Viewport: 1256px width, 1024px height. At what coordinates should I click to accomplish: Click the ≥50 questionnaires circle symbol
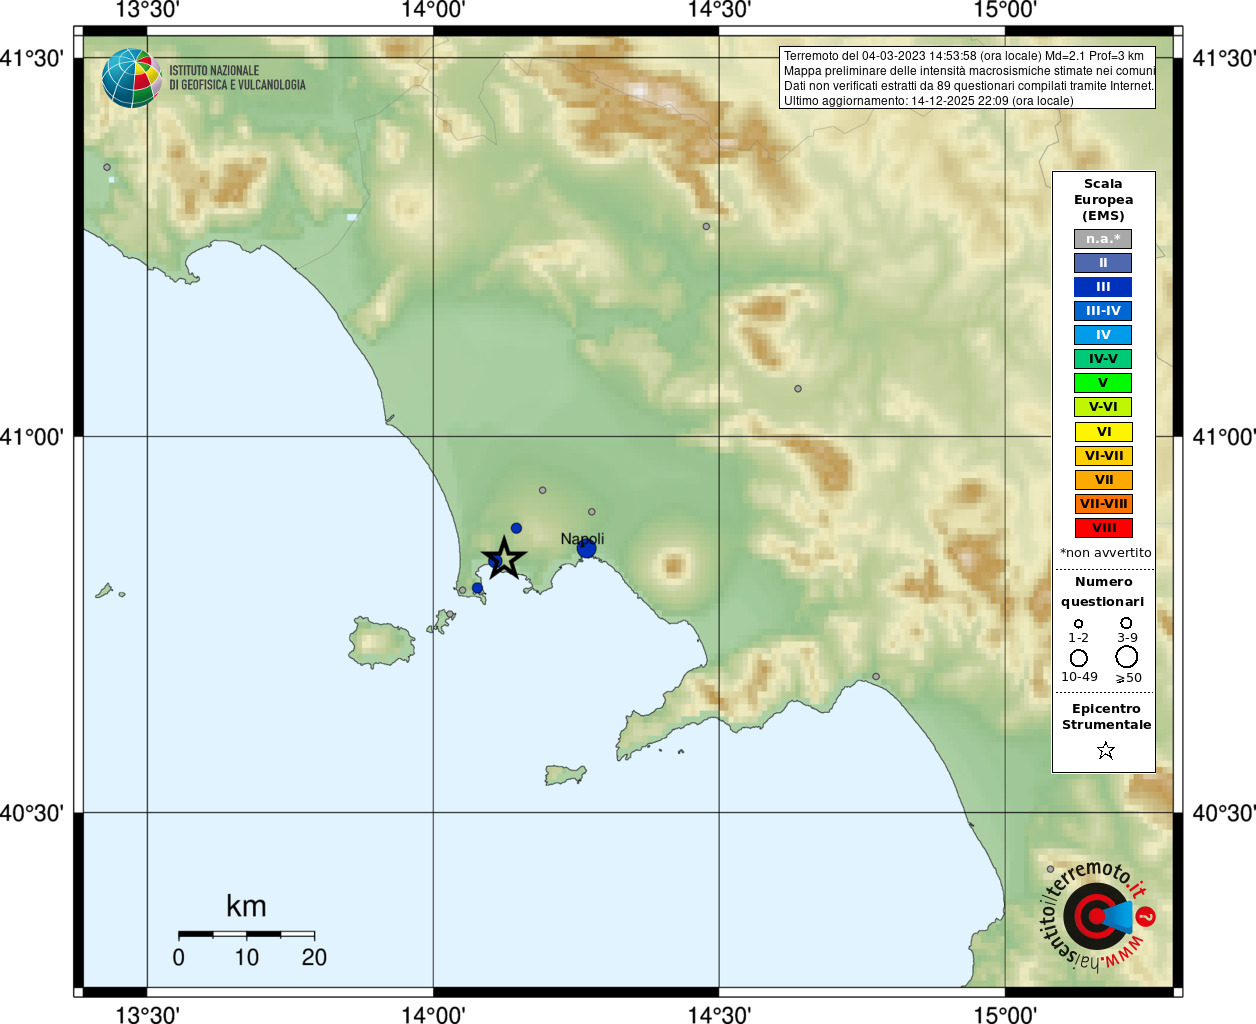click(x=1127, y=657)
